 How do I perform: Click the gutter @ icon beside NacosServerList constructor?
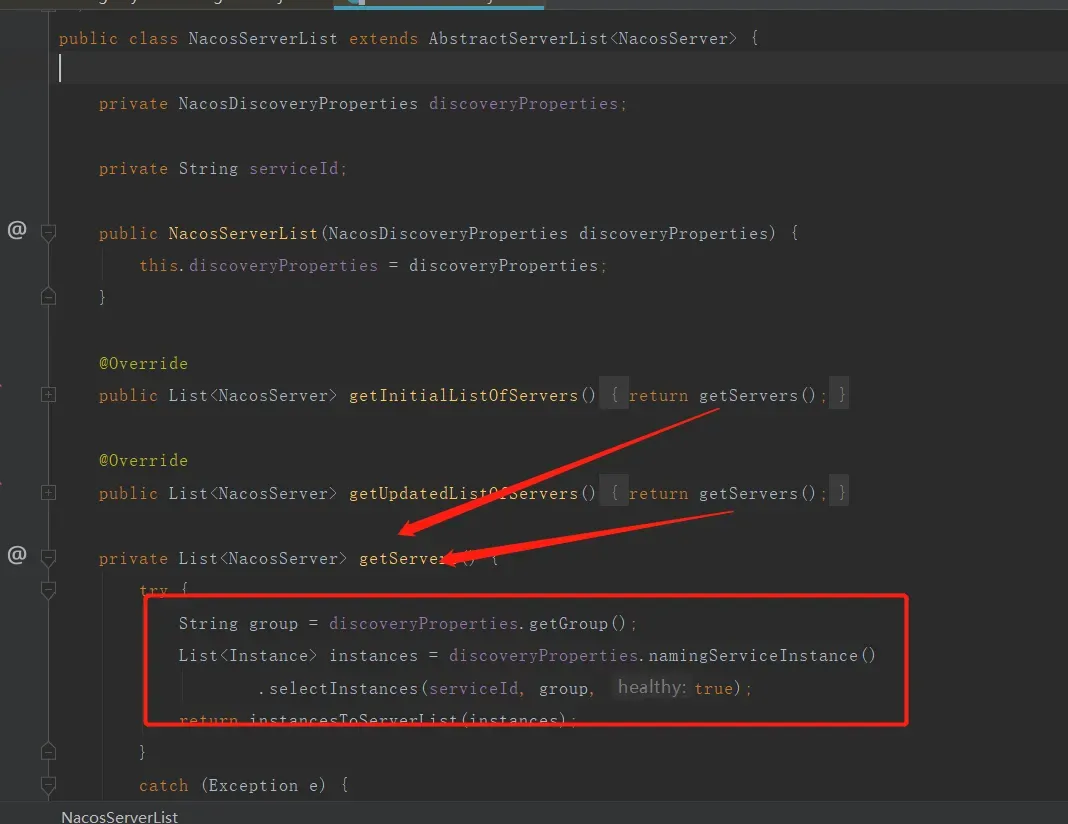17,230
